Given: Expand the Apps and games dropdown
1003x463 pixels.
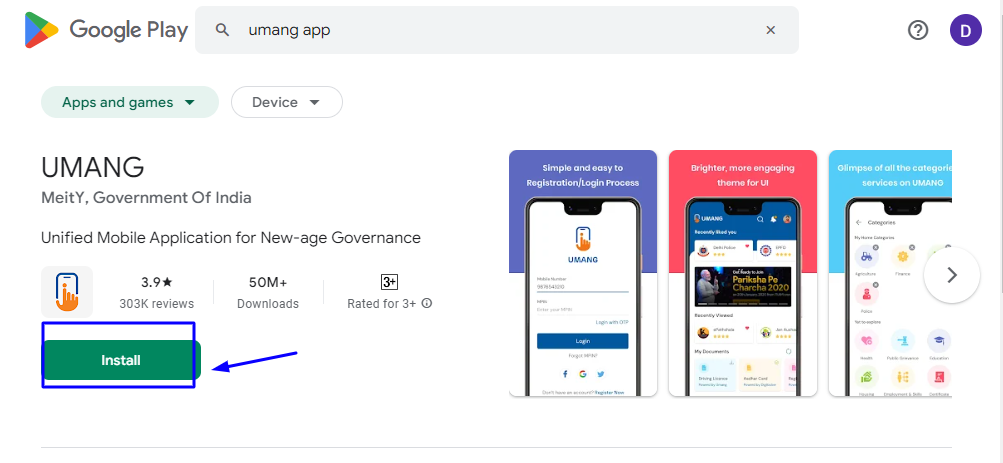Looking at the screenshot, I should pyautogui.click(x=130, y=102).
